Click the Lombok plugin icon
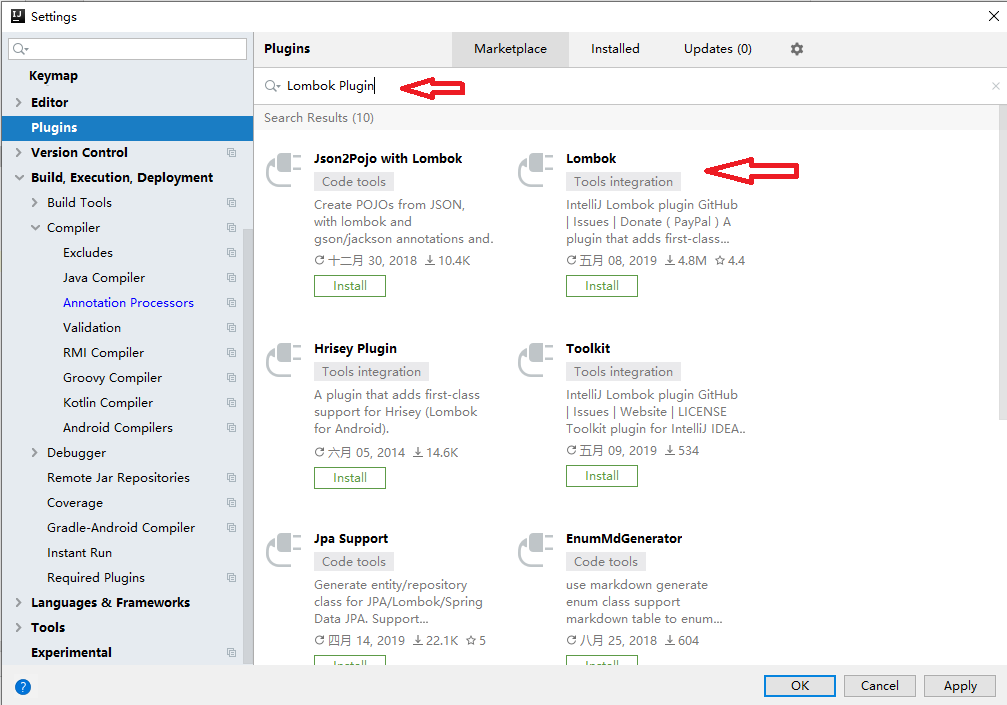1007x705 pixels. (x=536, y=170)
